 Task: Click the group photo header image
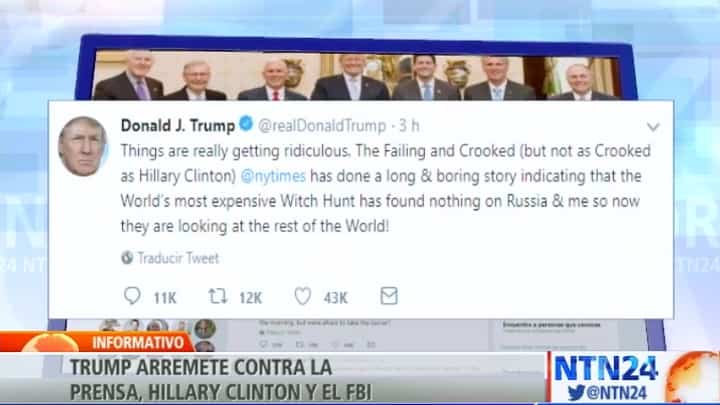356,75
